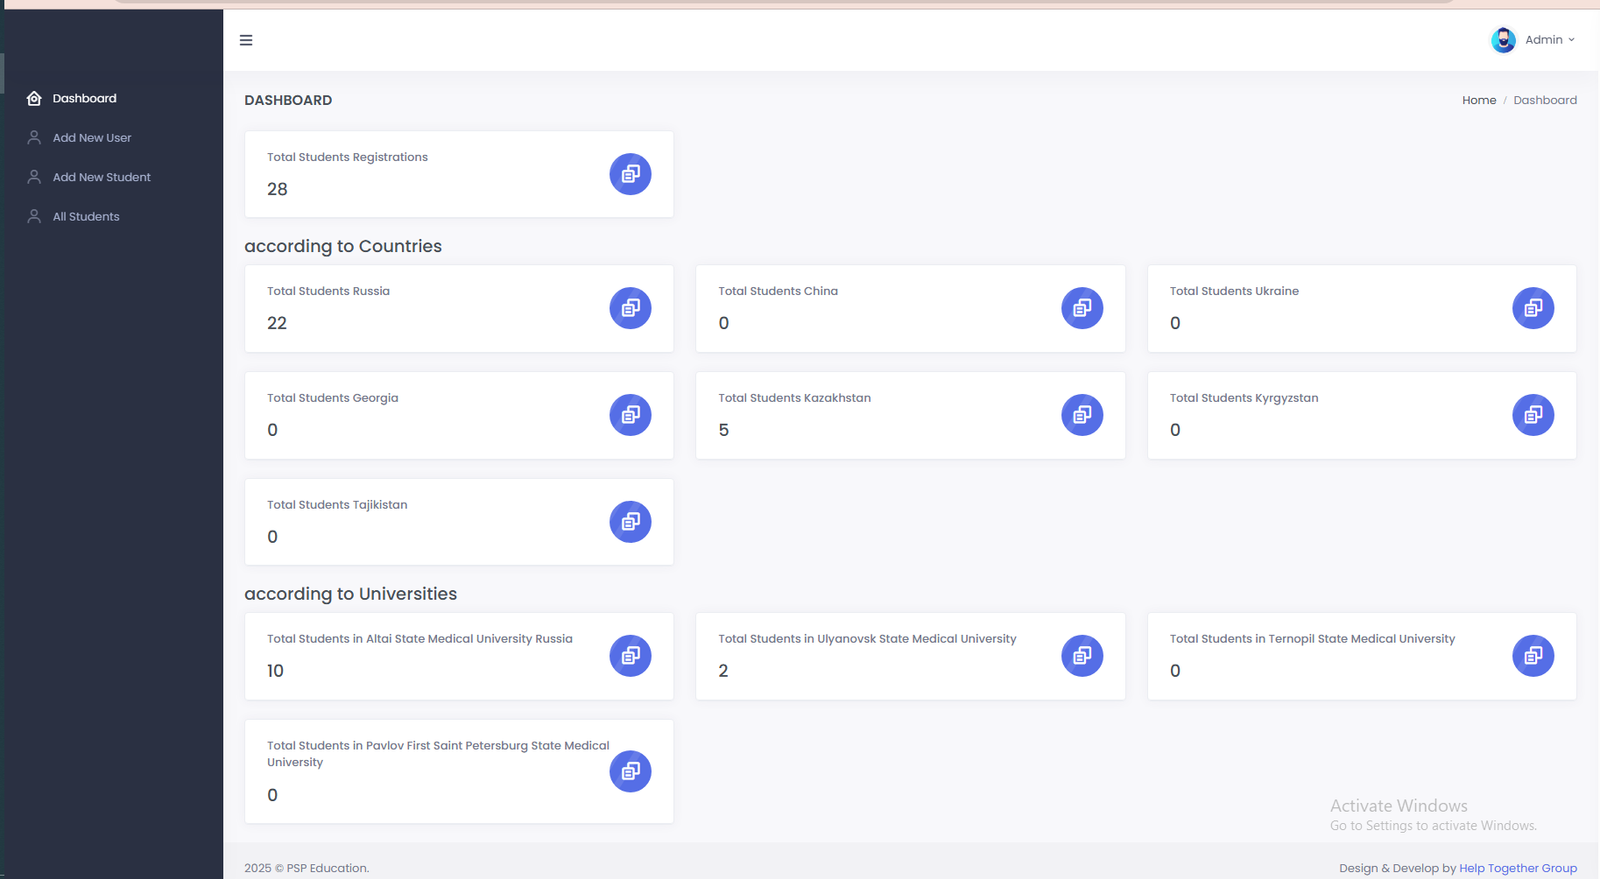Click the icon on the Total Students Tajikistan card
Viewport: 1600px width, 879px height.
[x=630, y=522]
